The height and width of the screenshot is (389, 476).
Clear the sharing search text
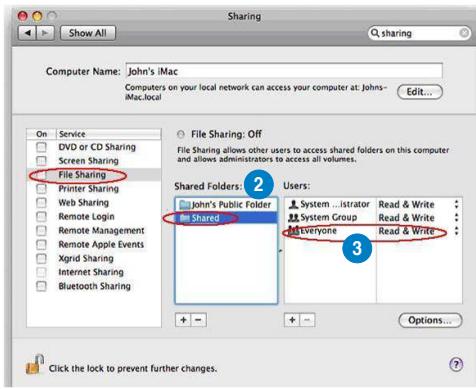click(464, 33)
